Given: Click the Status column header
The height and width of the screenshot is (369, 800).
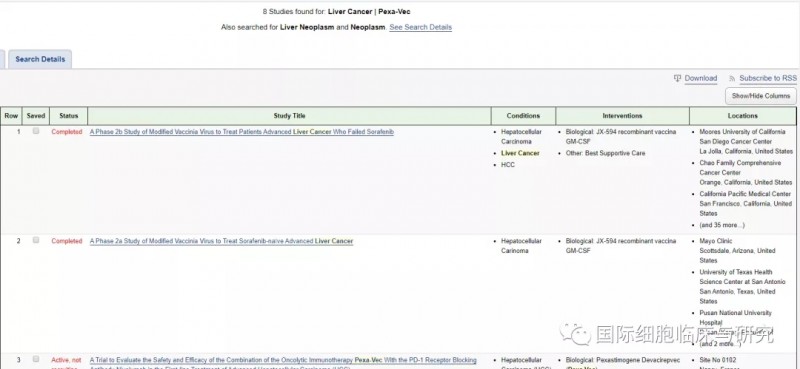Looking at the screenshot, I should (x=68, y=116).
